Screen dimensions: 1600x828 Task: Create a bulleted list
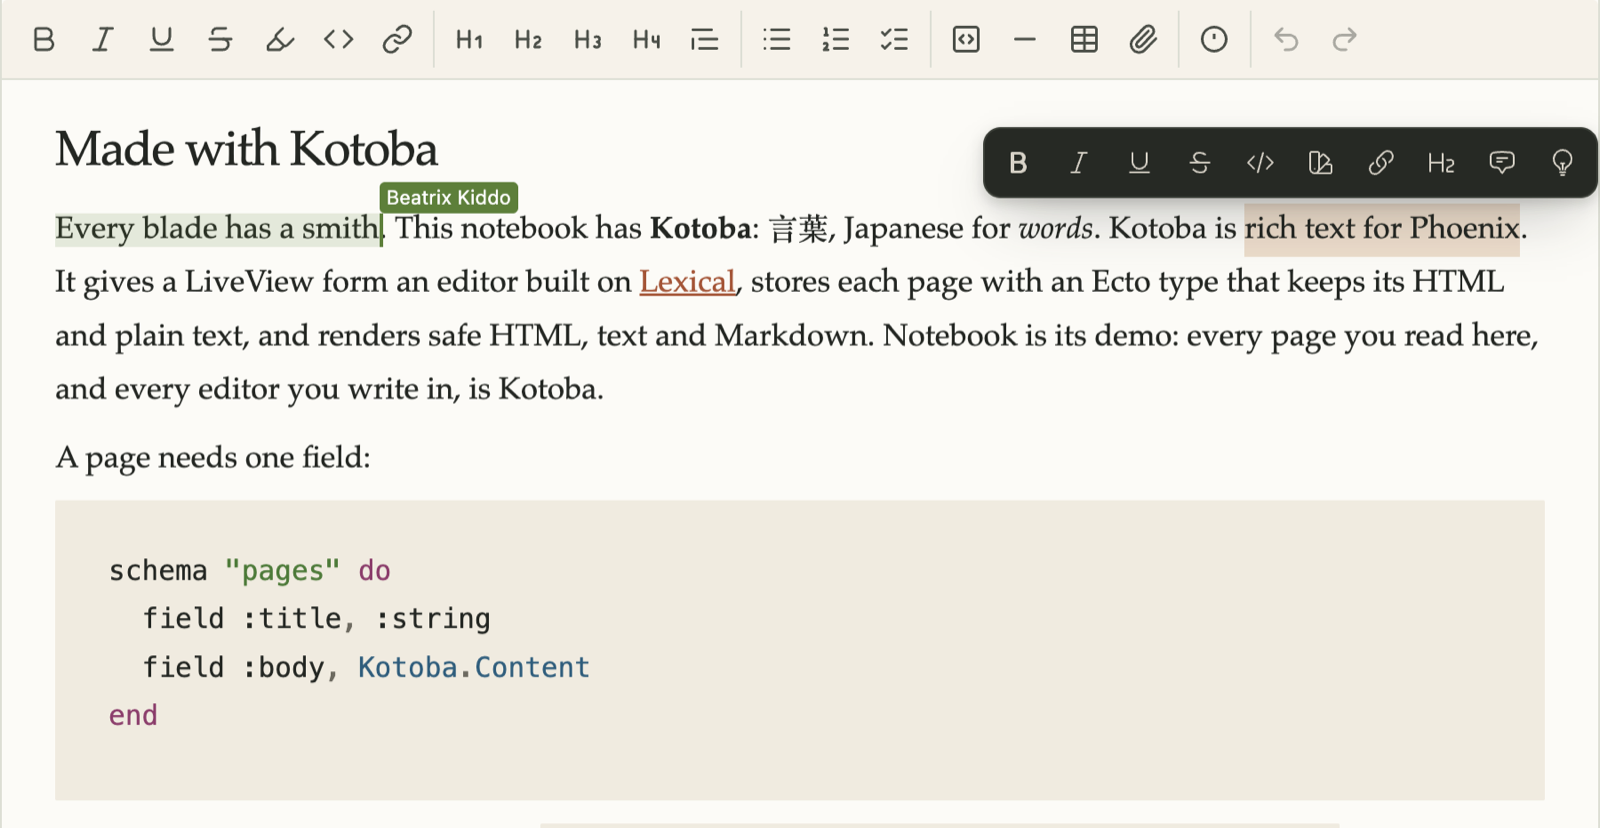click(x=776, y=40)
